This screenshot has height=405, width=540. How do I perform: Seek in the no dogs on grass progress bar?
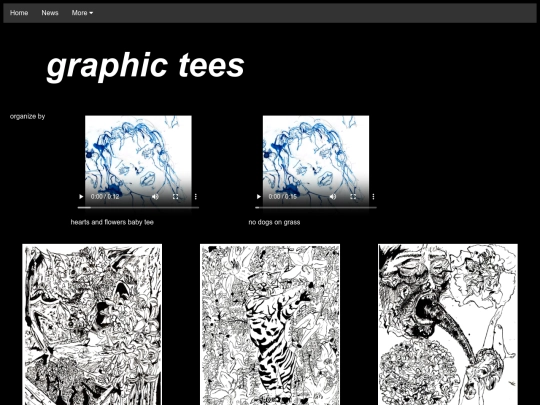316,208
